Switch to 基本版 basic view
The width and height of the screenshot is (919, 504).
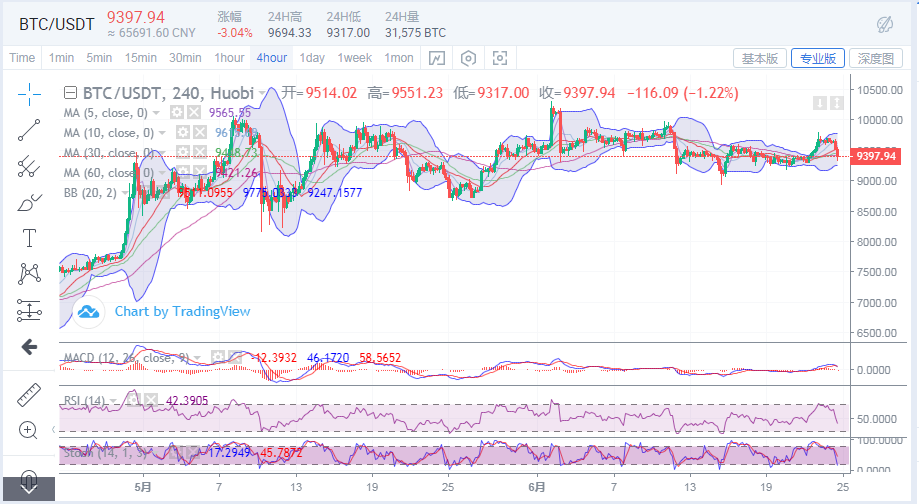click(759, 58)
